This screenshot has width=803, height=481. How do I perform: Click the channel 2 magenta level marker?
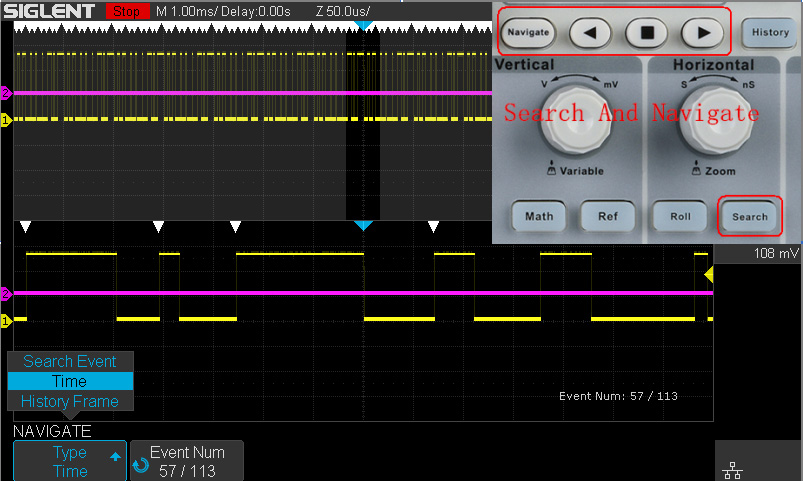pos(5,93)
